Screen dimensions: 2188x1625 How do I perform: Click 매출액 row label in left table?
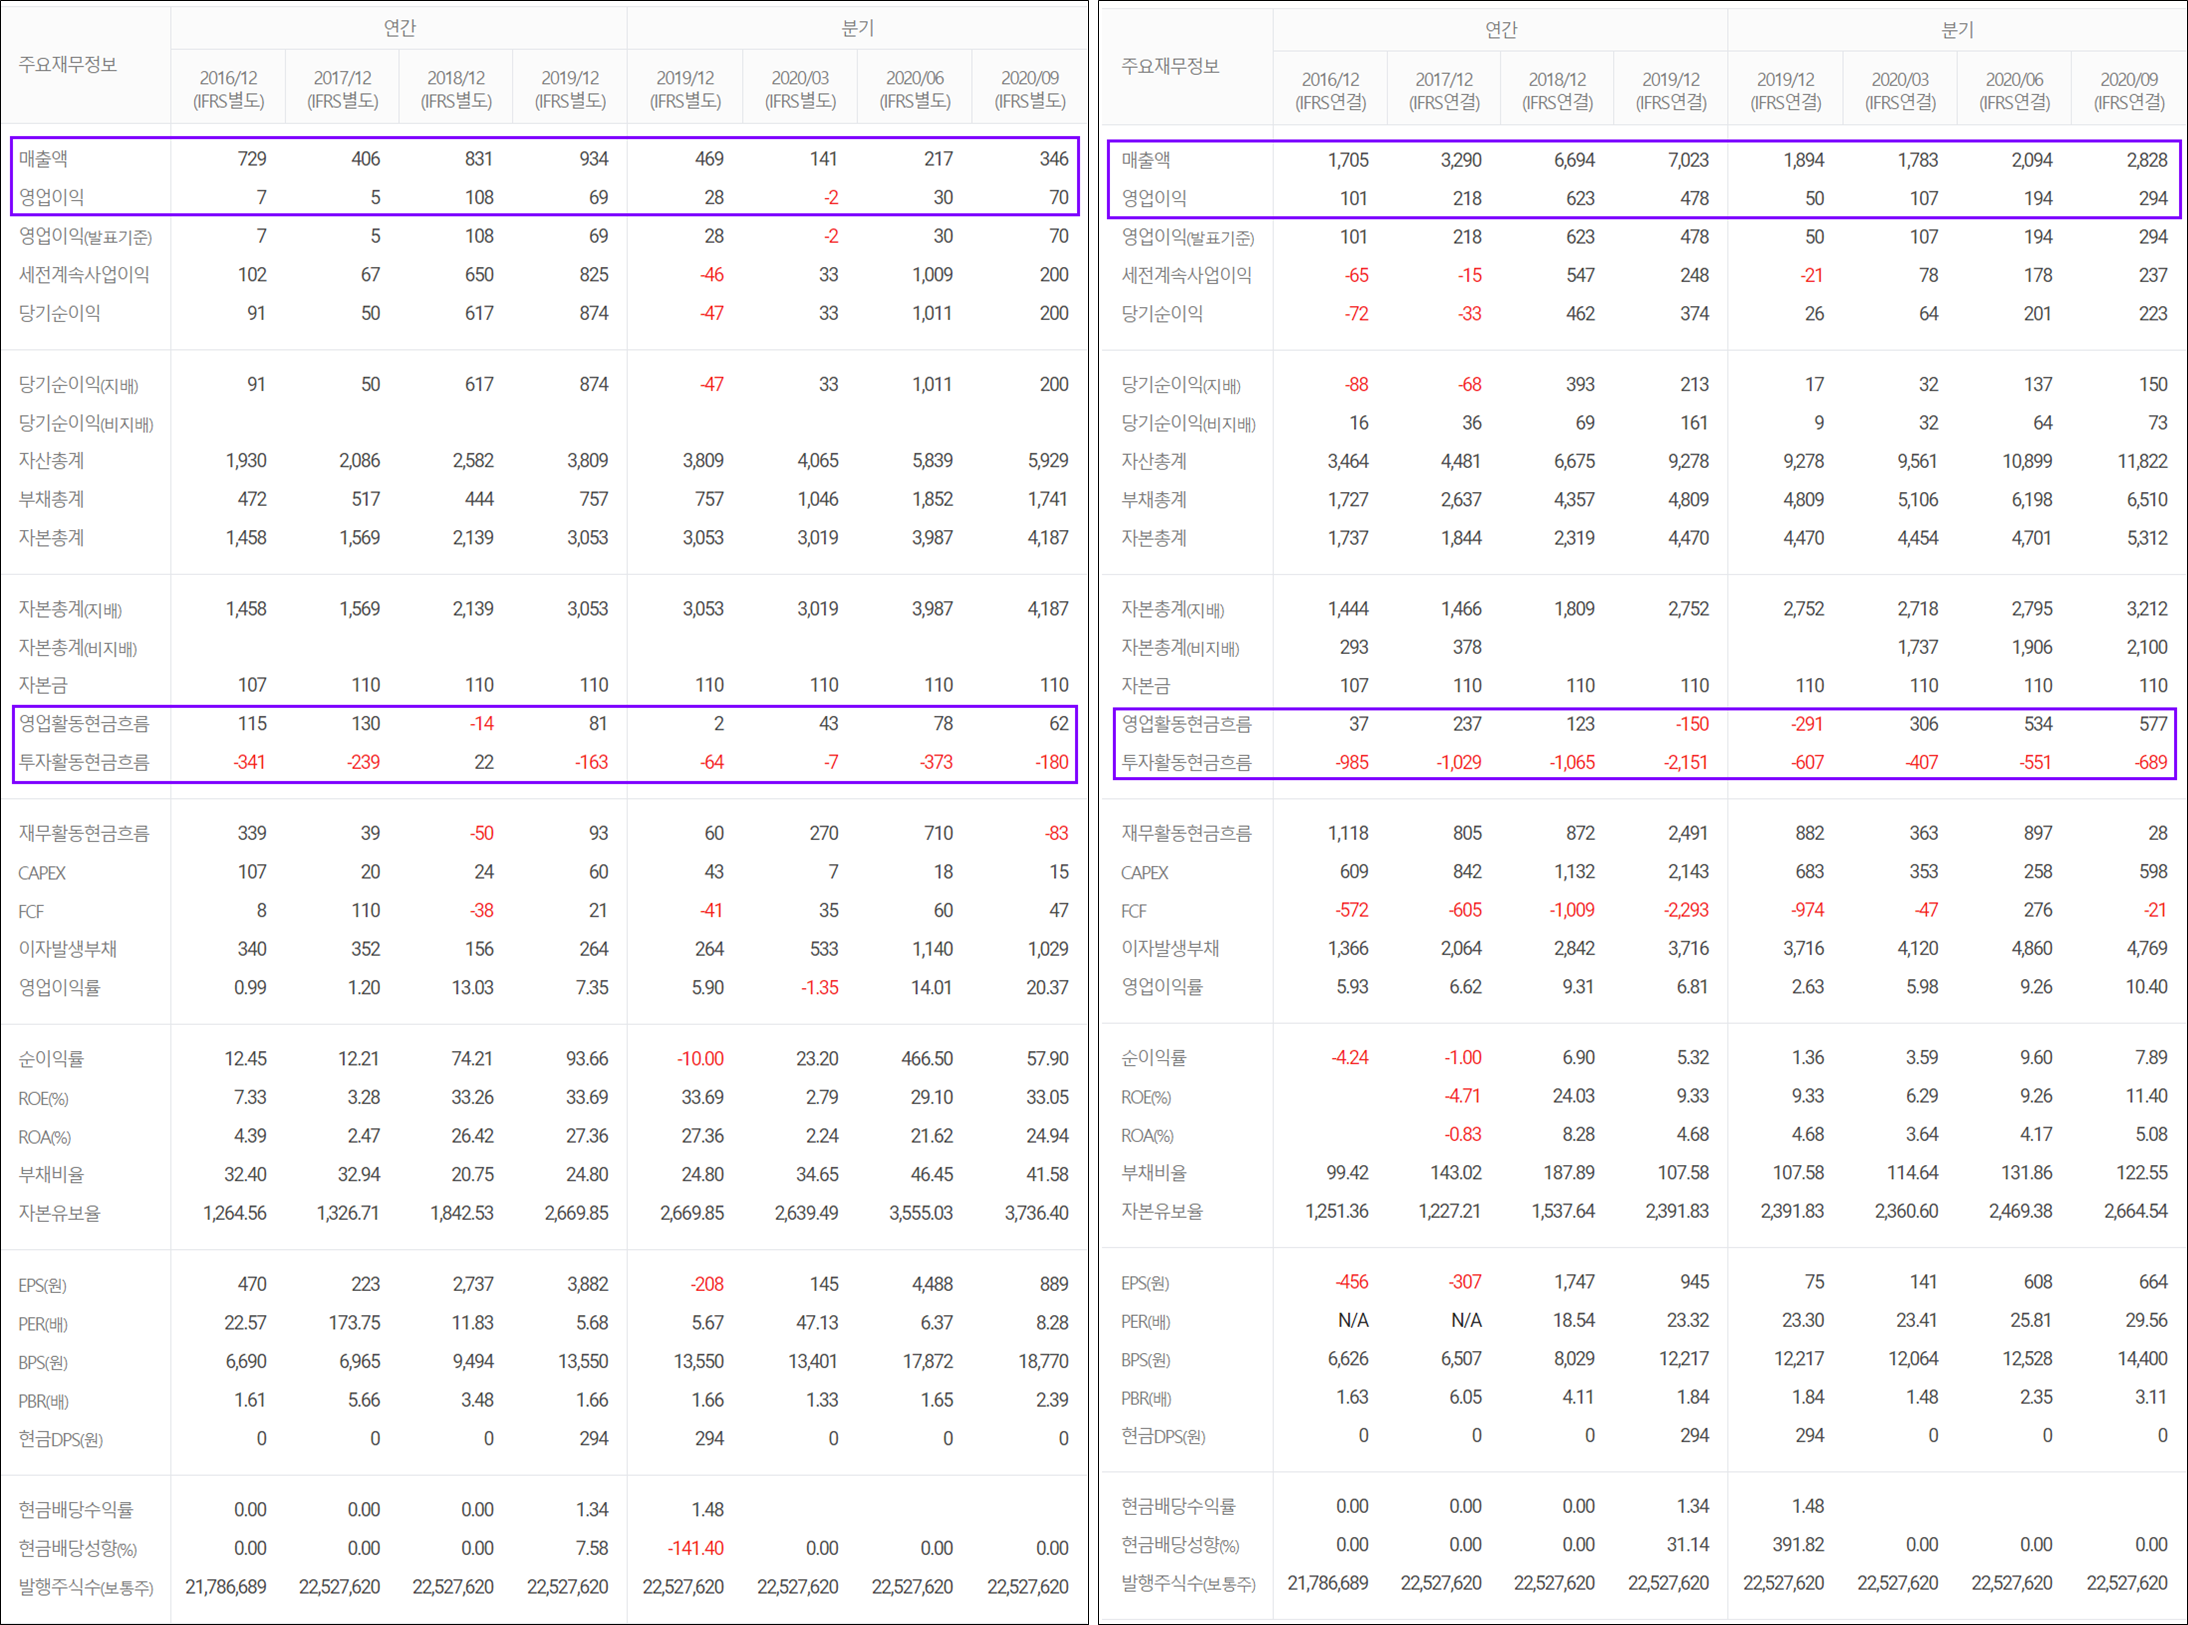(x=43, y=159)
